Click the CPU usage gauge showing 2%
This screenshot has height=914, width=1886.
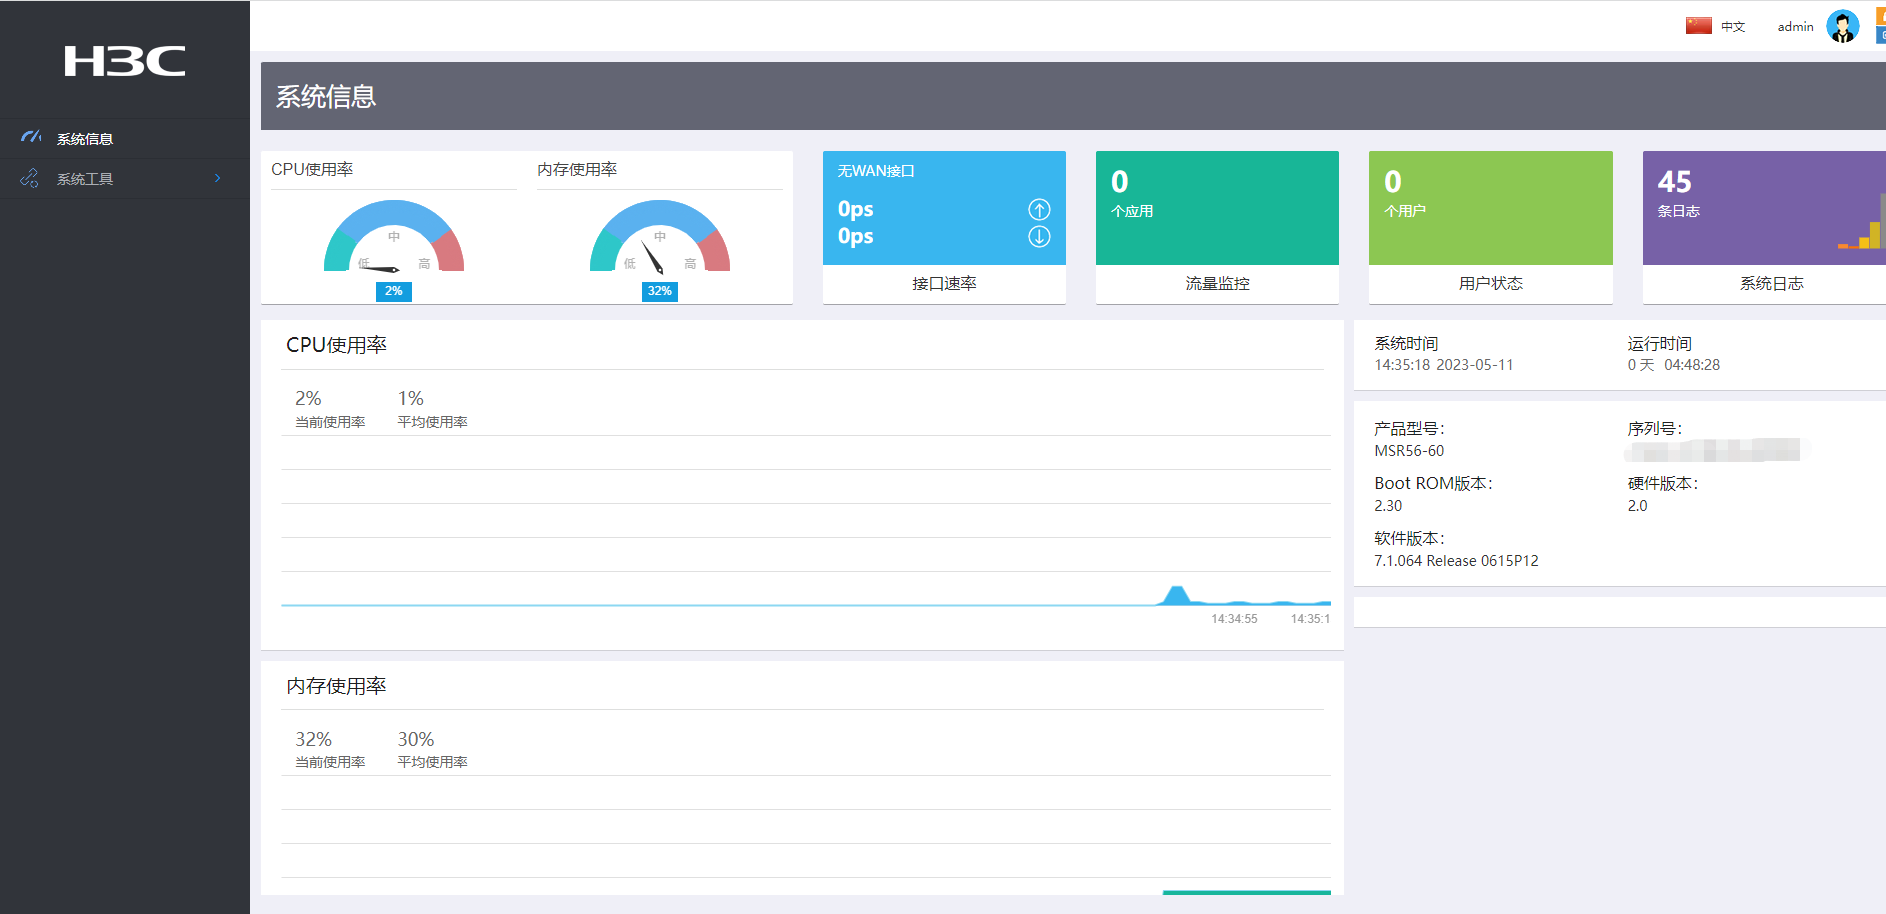pyautogui.click(x=394, y=242)
